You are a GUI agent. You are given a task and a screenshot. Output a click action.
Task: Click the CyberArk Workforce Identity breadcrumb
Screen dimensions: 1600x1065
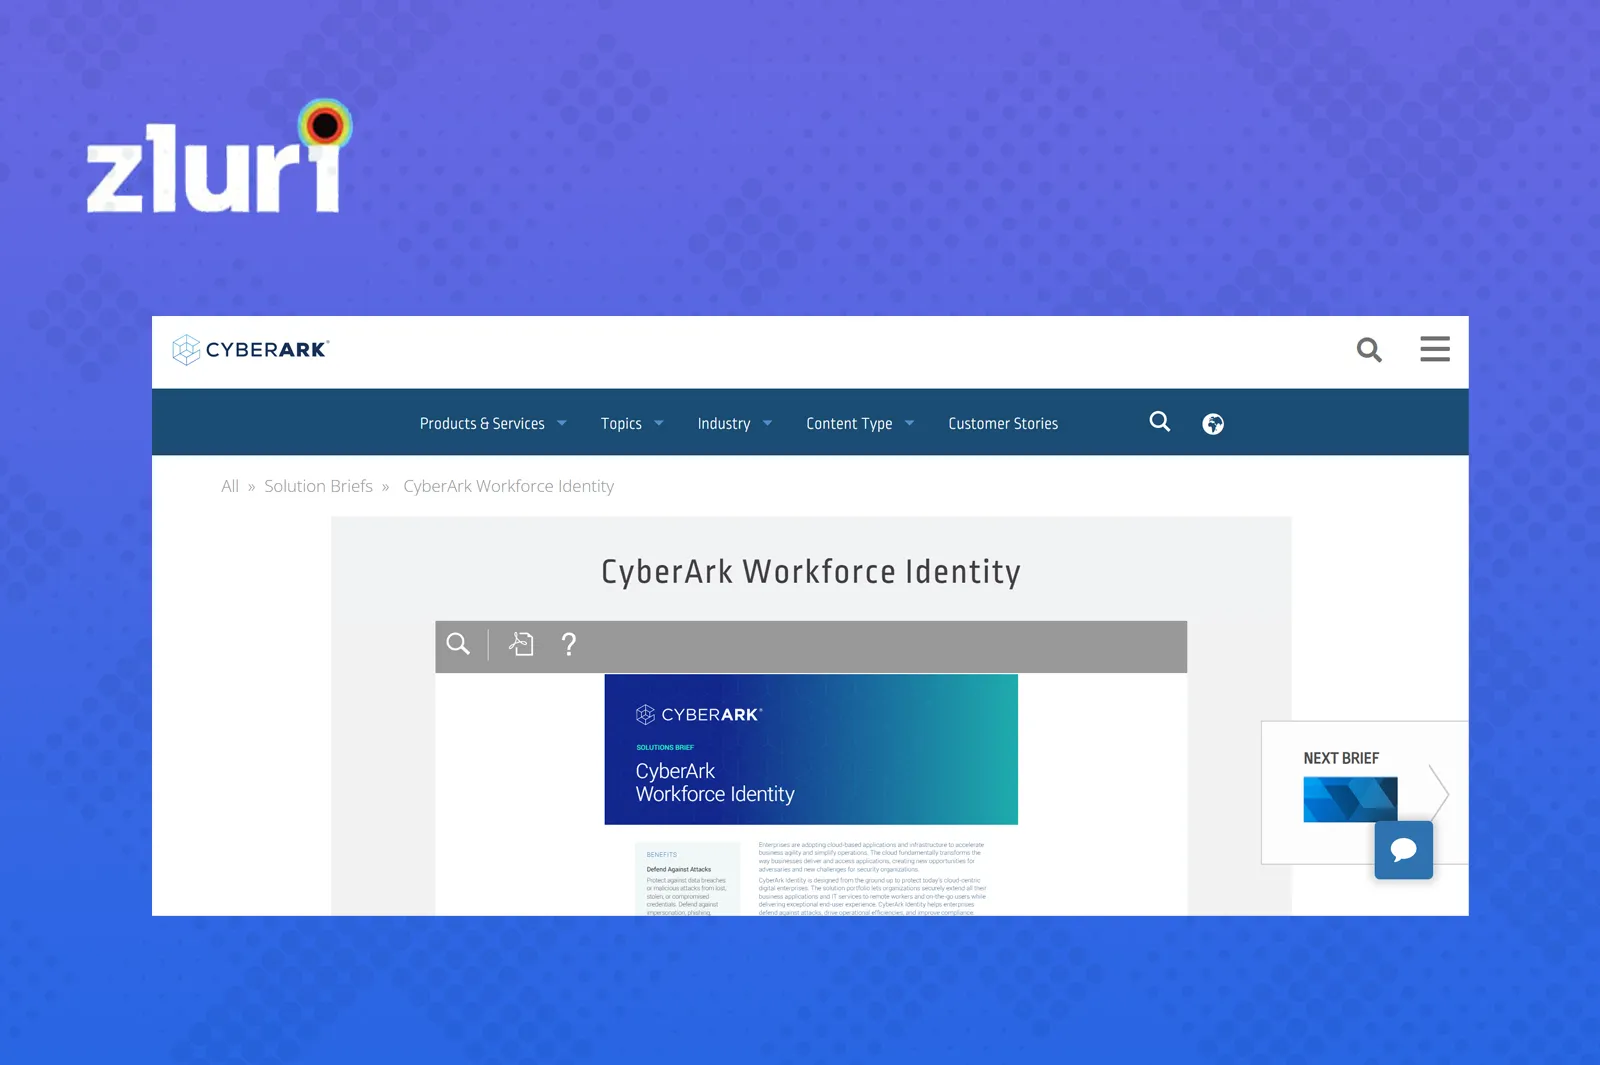508,486
